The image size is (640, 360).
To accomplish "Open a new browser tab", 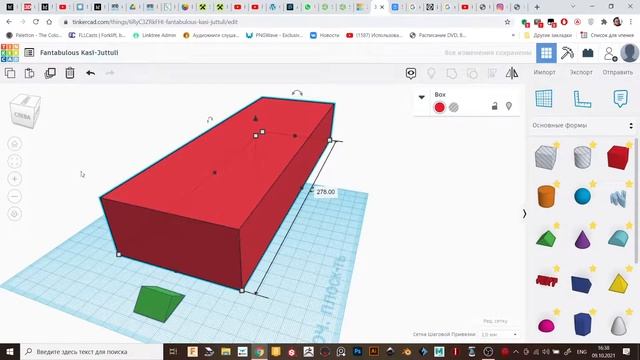I will click(537, 7).
